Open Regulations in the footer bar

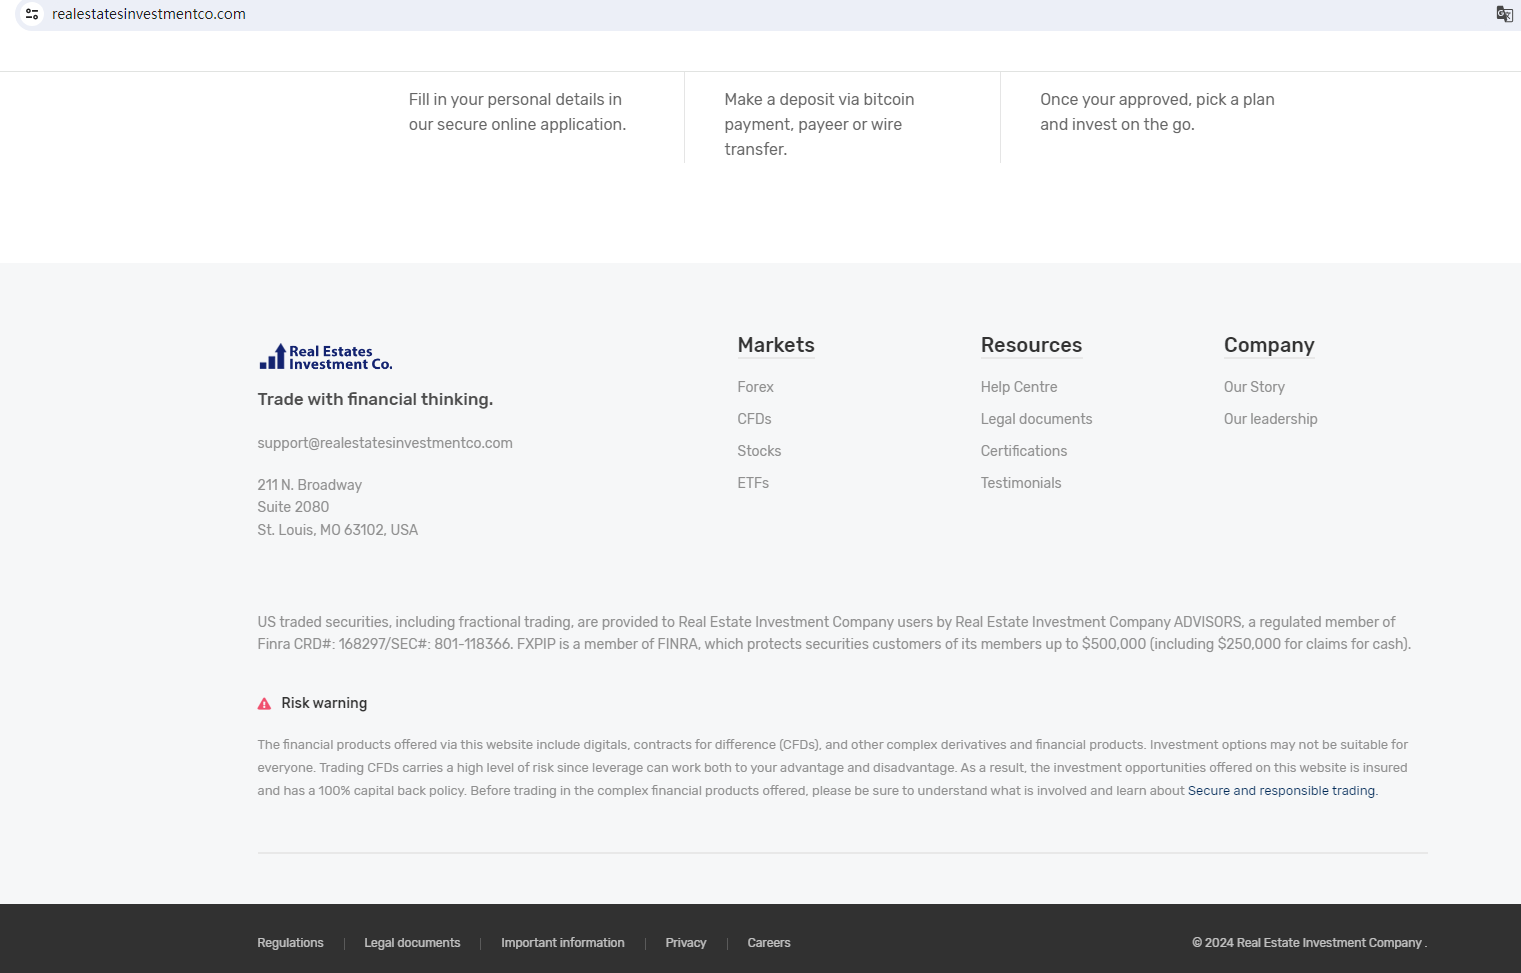pos(290,943)
